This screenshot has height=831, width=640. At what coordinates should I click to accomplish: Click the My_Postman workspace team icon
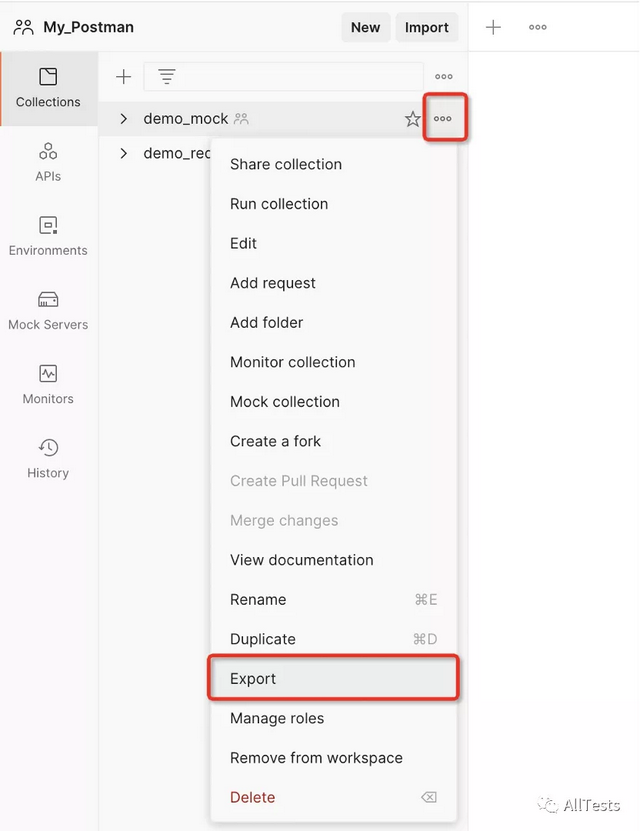tap(23, 27)
